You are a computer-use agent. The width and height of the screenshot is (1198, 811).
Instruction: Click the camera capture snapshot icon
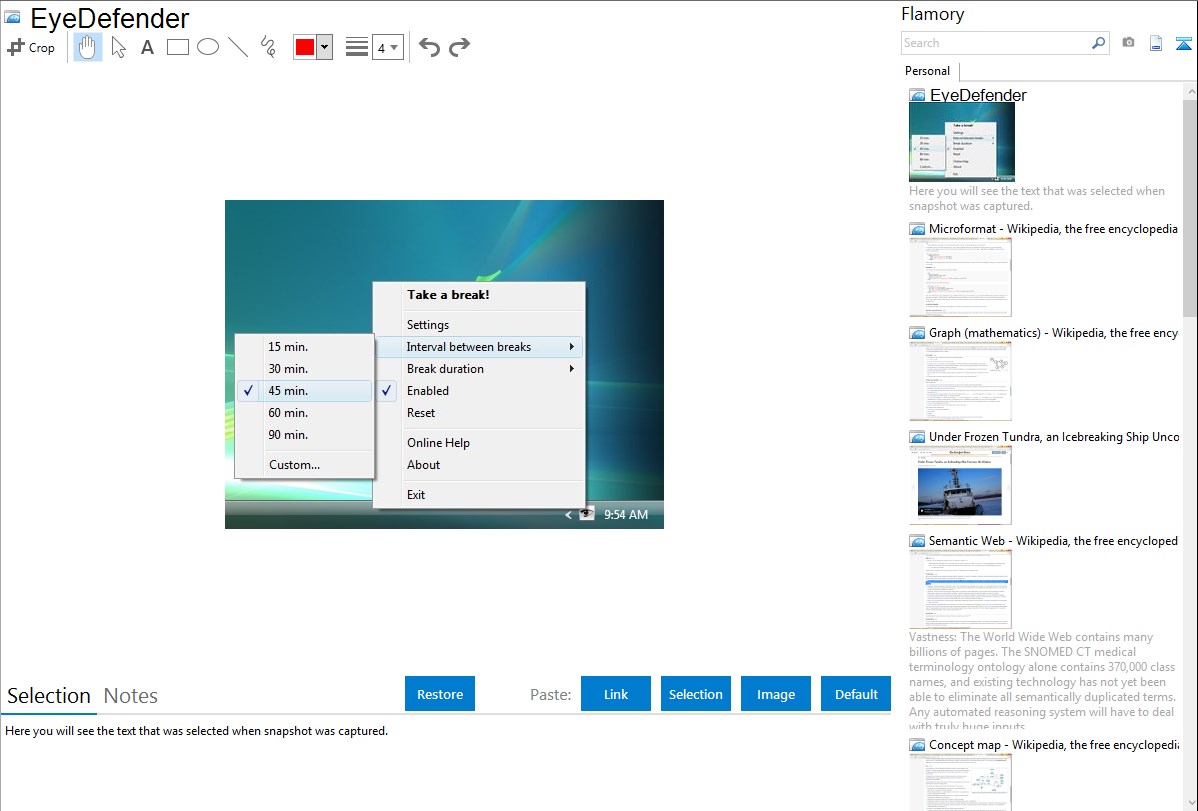point(1128,43)
